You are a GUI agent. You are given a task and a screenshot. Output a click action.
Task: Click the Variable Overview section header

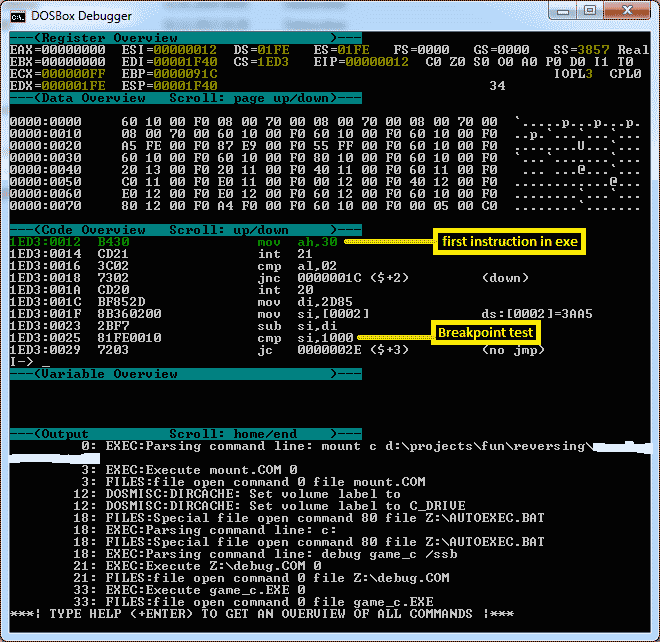point(186,374)
